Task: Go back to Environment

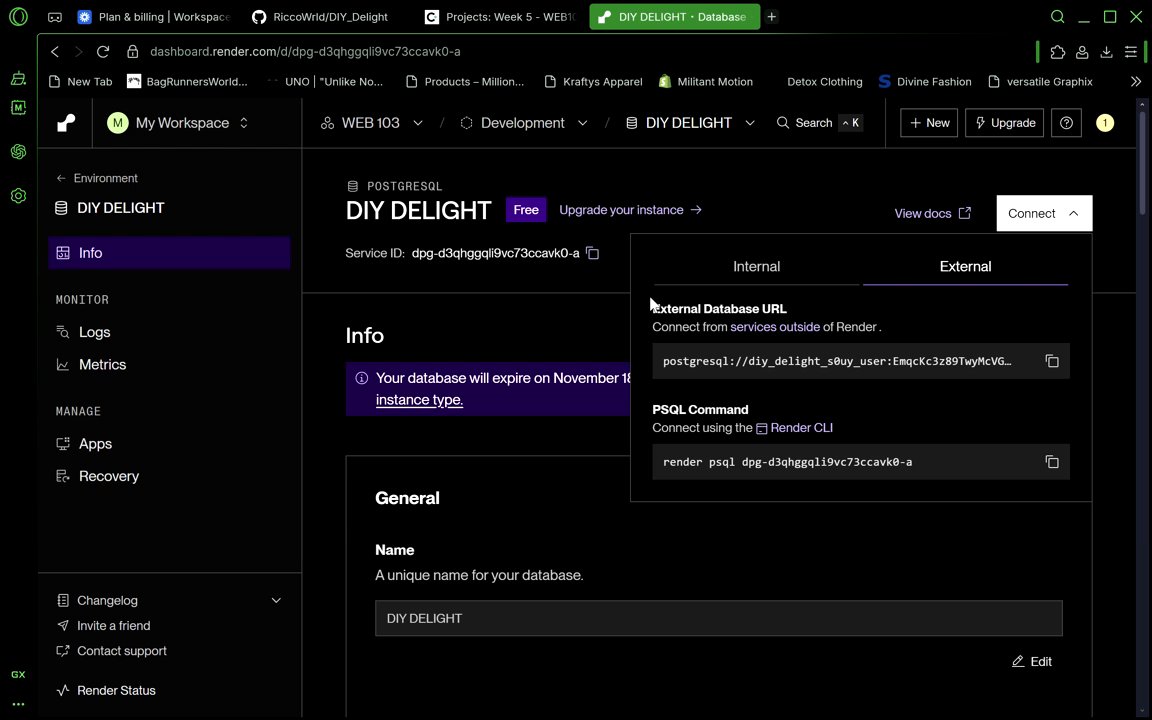Action: click(x=97, y=178)
